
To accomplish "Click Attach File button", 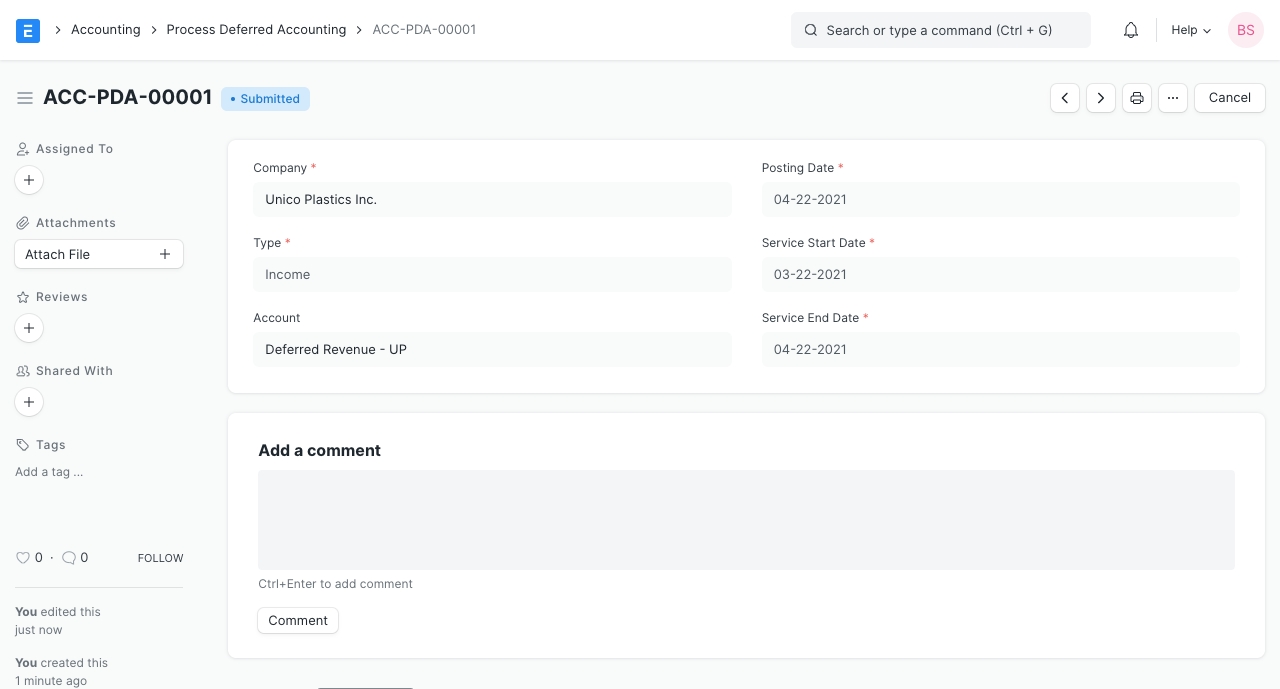I will tap(99, 254).
